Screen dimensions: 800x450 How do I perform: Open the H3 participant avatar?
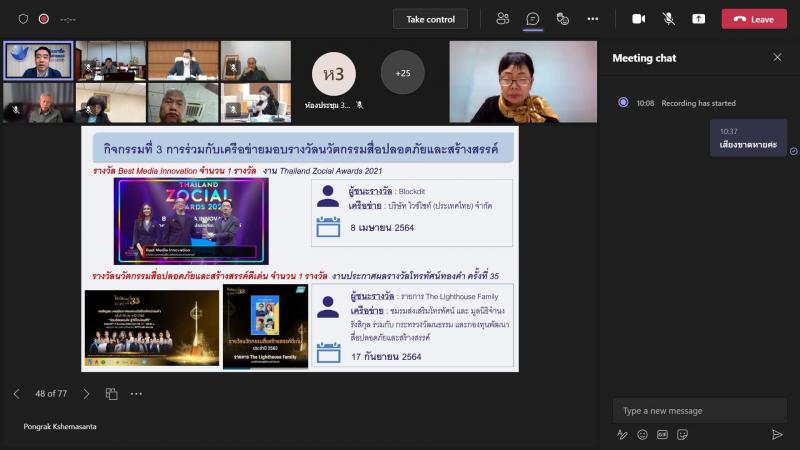[334, 74]
